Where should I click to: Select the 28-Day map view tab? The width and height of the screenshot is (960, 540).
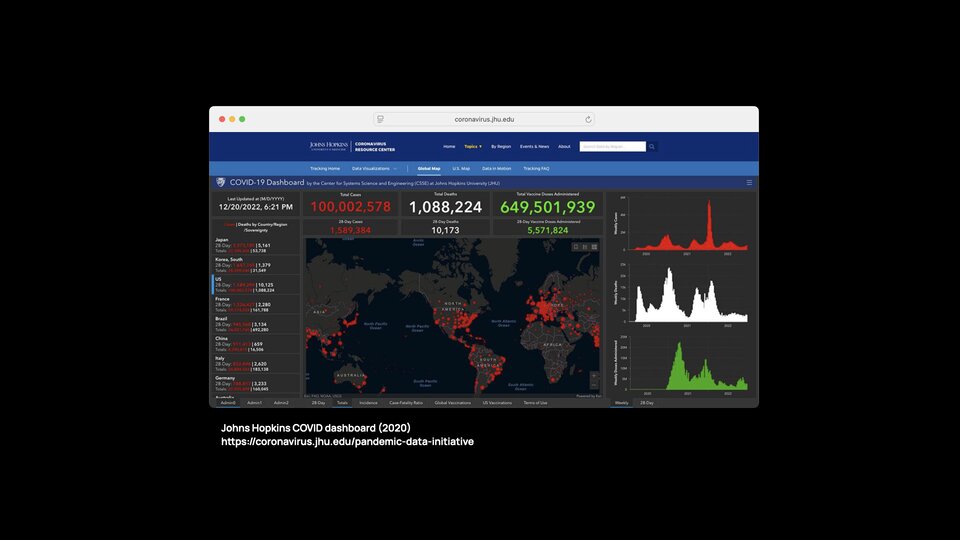(318, 403)
